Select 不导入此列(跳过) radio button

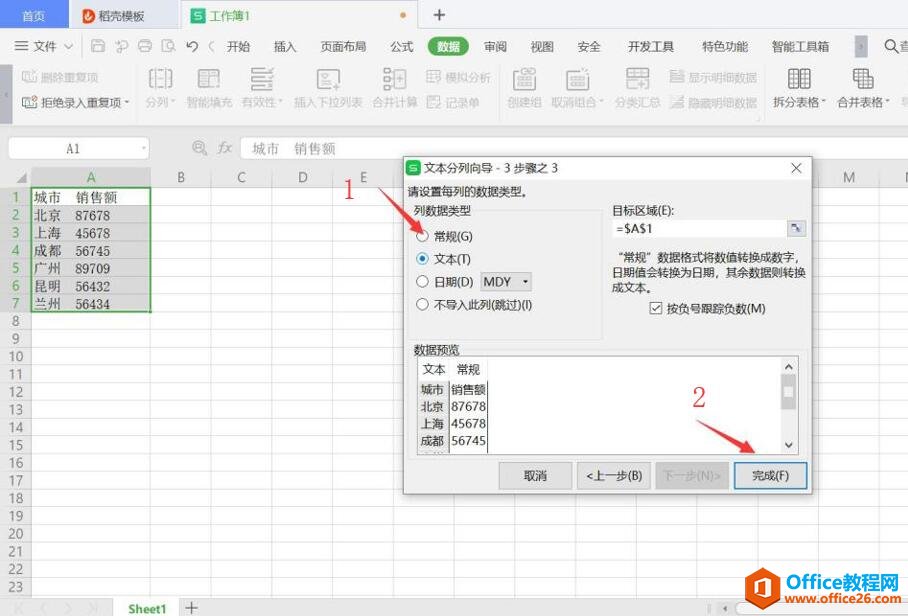click(x=422, y=305)
